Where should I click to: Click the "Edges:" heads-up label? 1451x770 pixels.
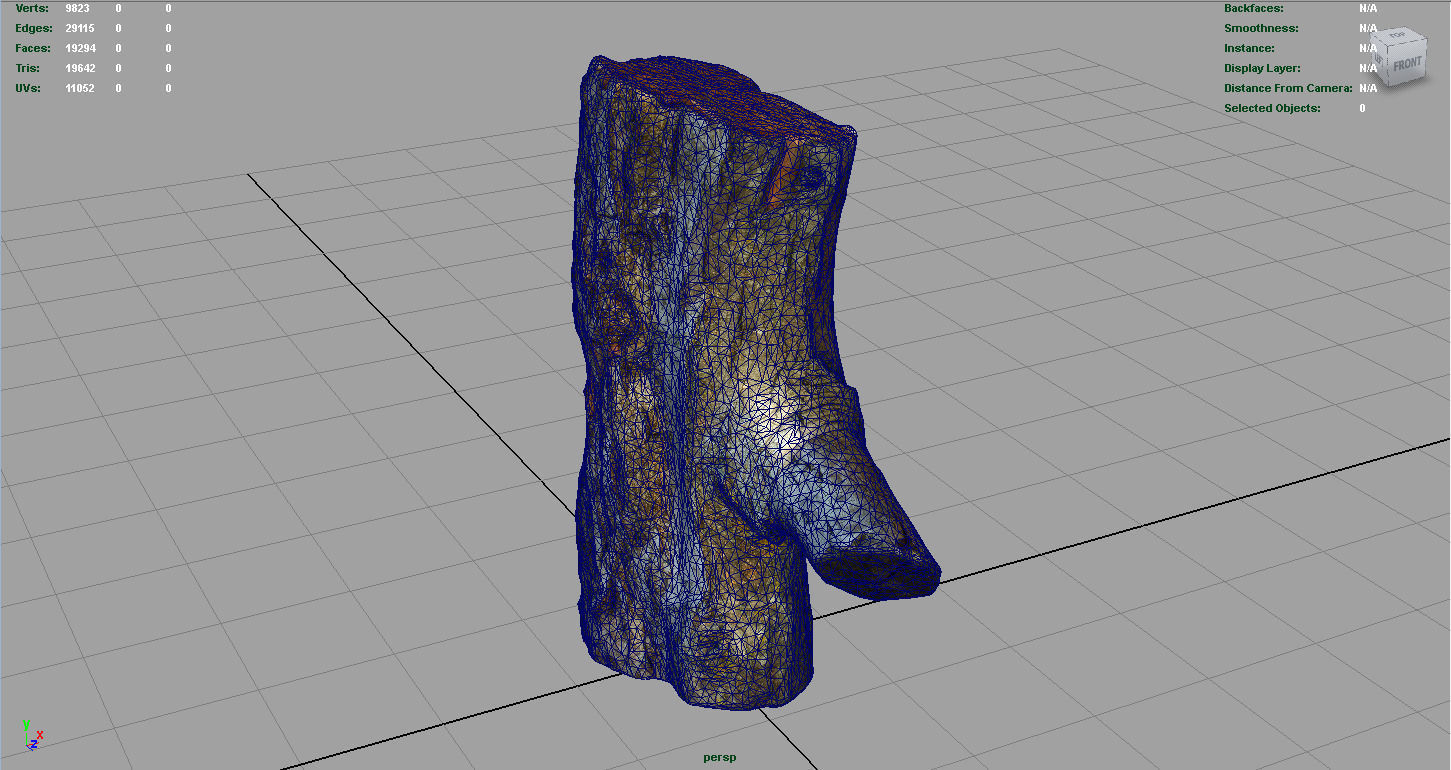click(34, 28)
